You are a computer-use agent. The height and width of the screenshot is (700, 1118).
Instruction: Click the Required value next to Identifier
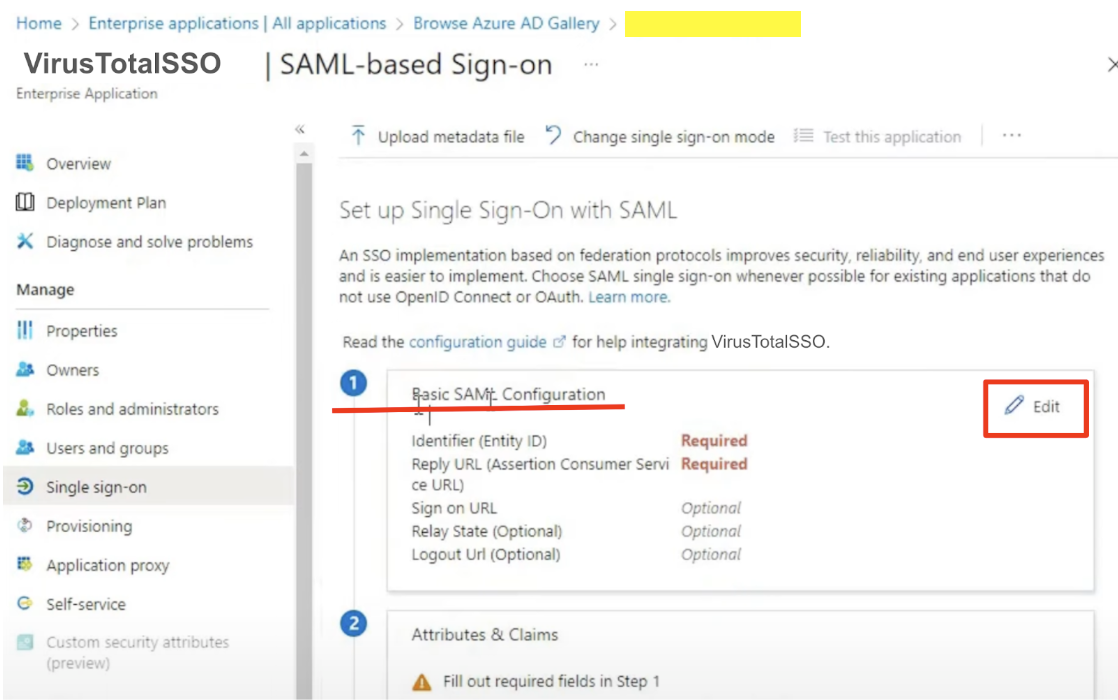click(x=714, y=441)
